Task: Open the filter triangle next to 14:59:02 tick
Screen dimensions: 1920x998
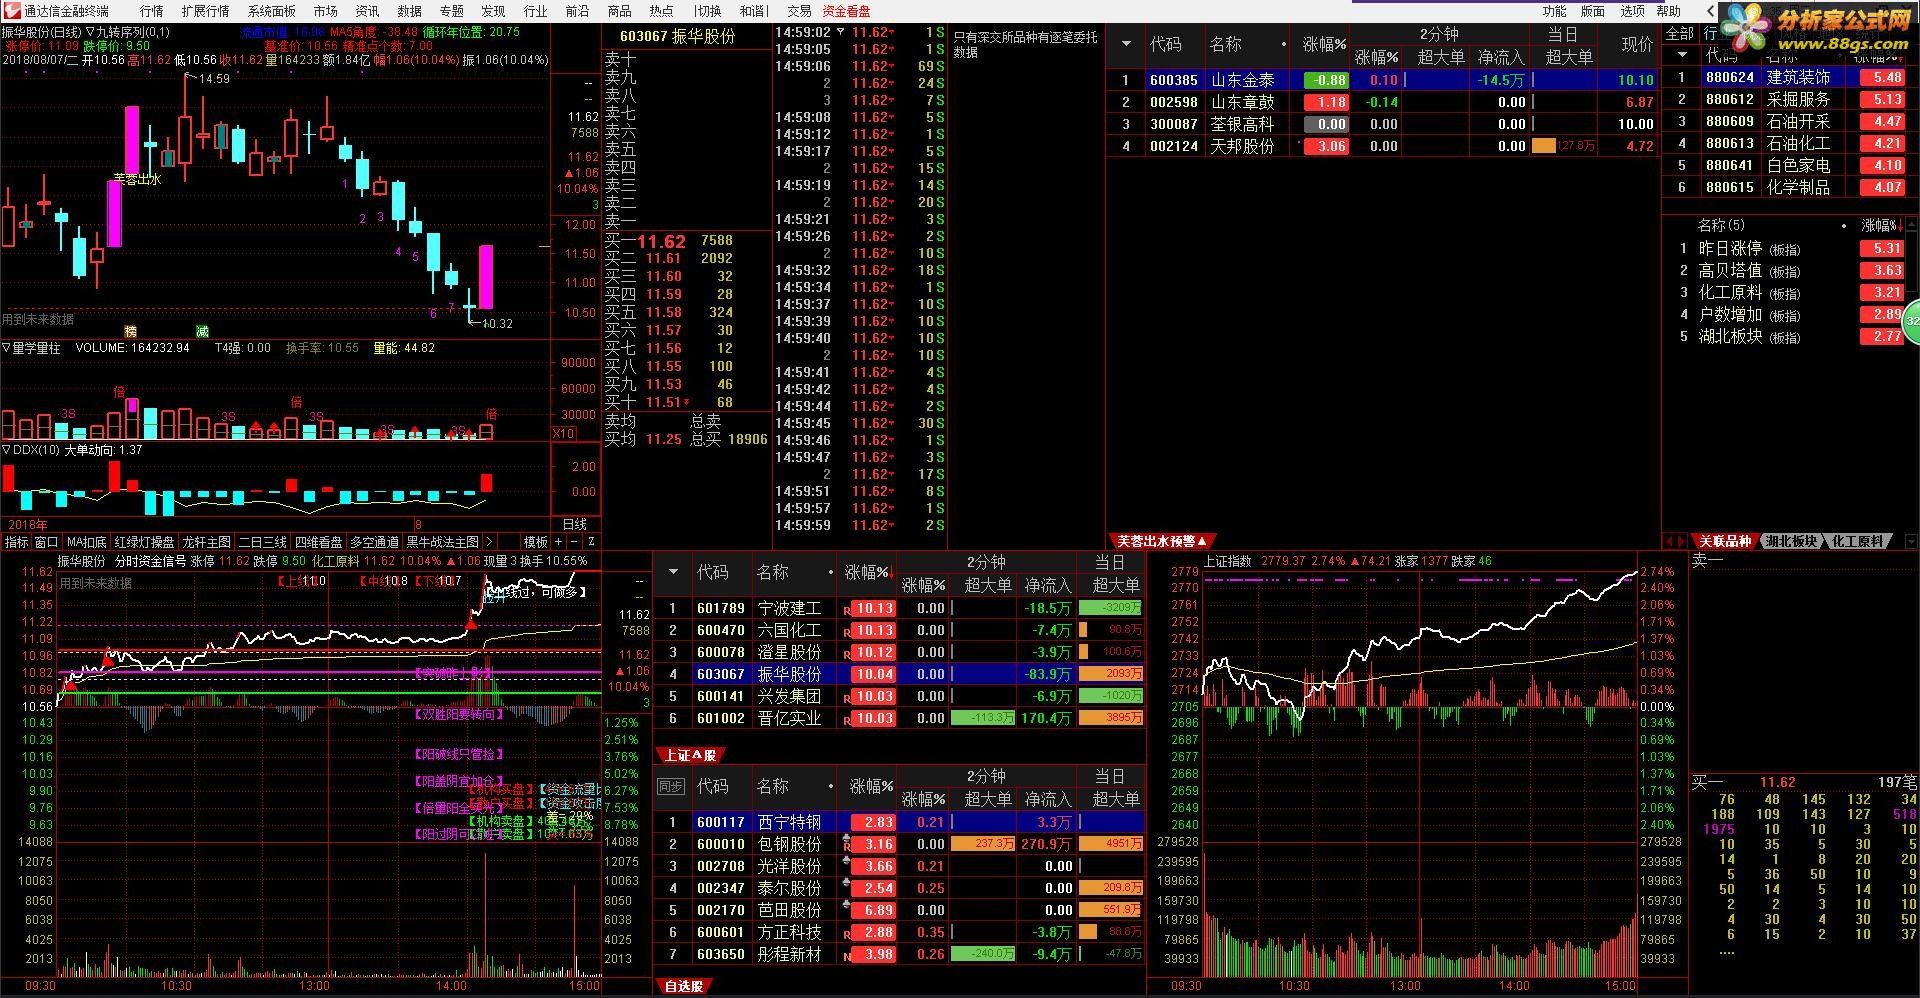Action: (841, 32)
